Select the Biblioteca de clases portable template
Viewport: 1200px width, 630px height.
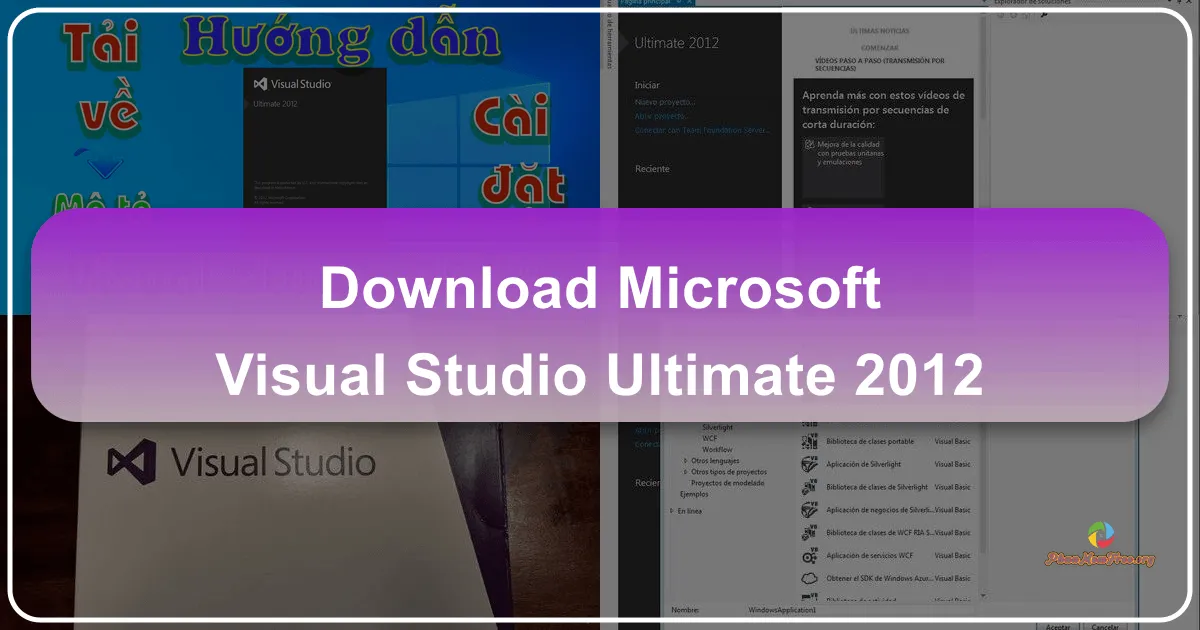(870, 441)
